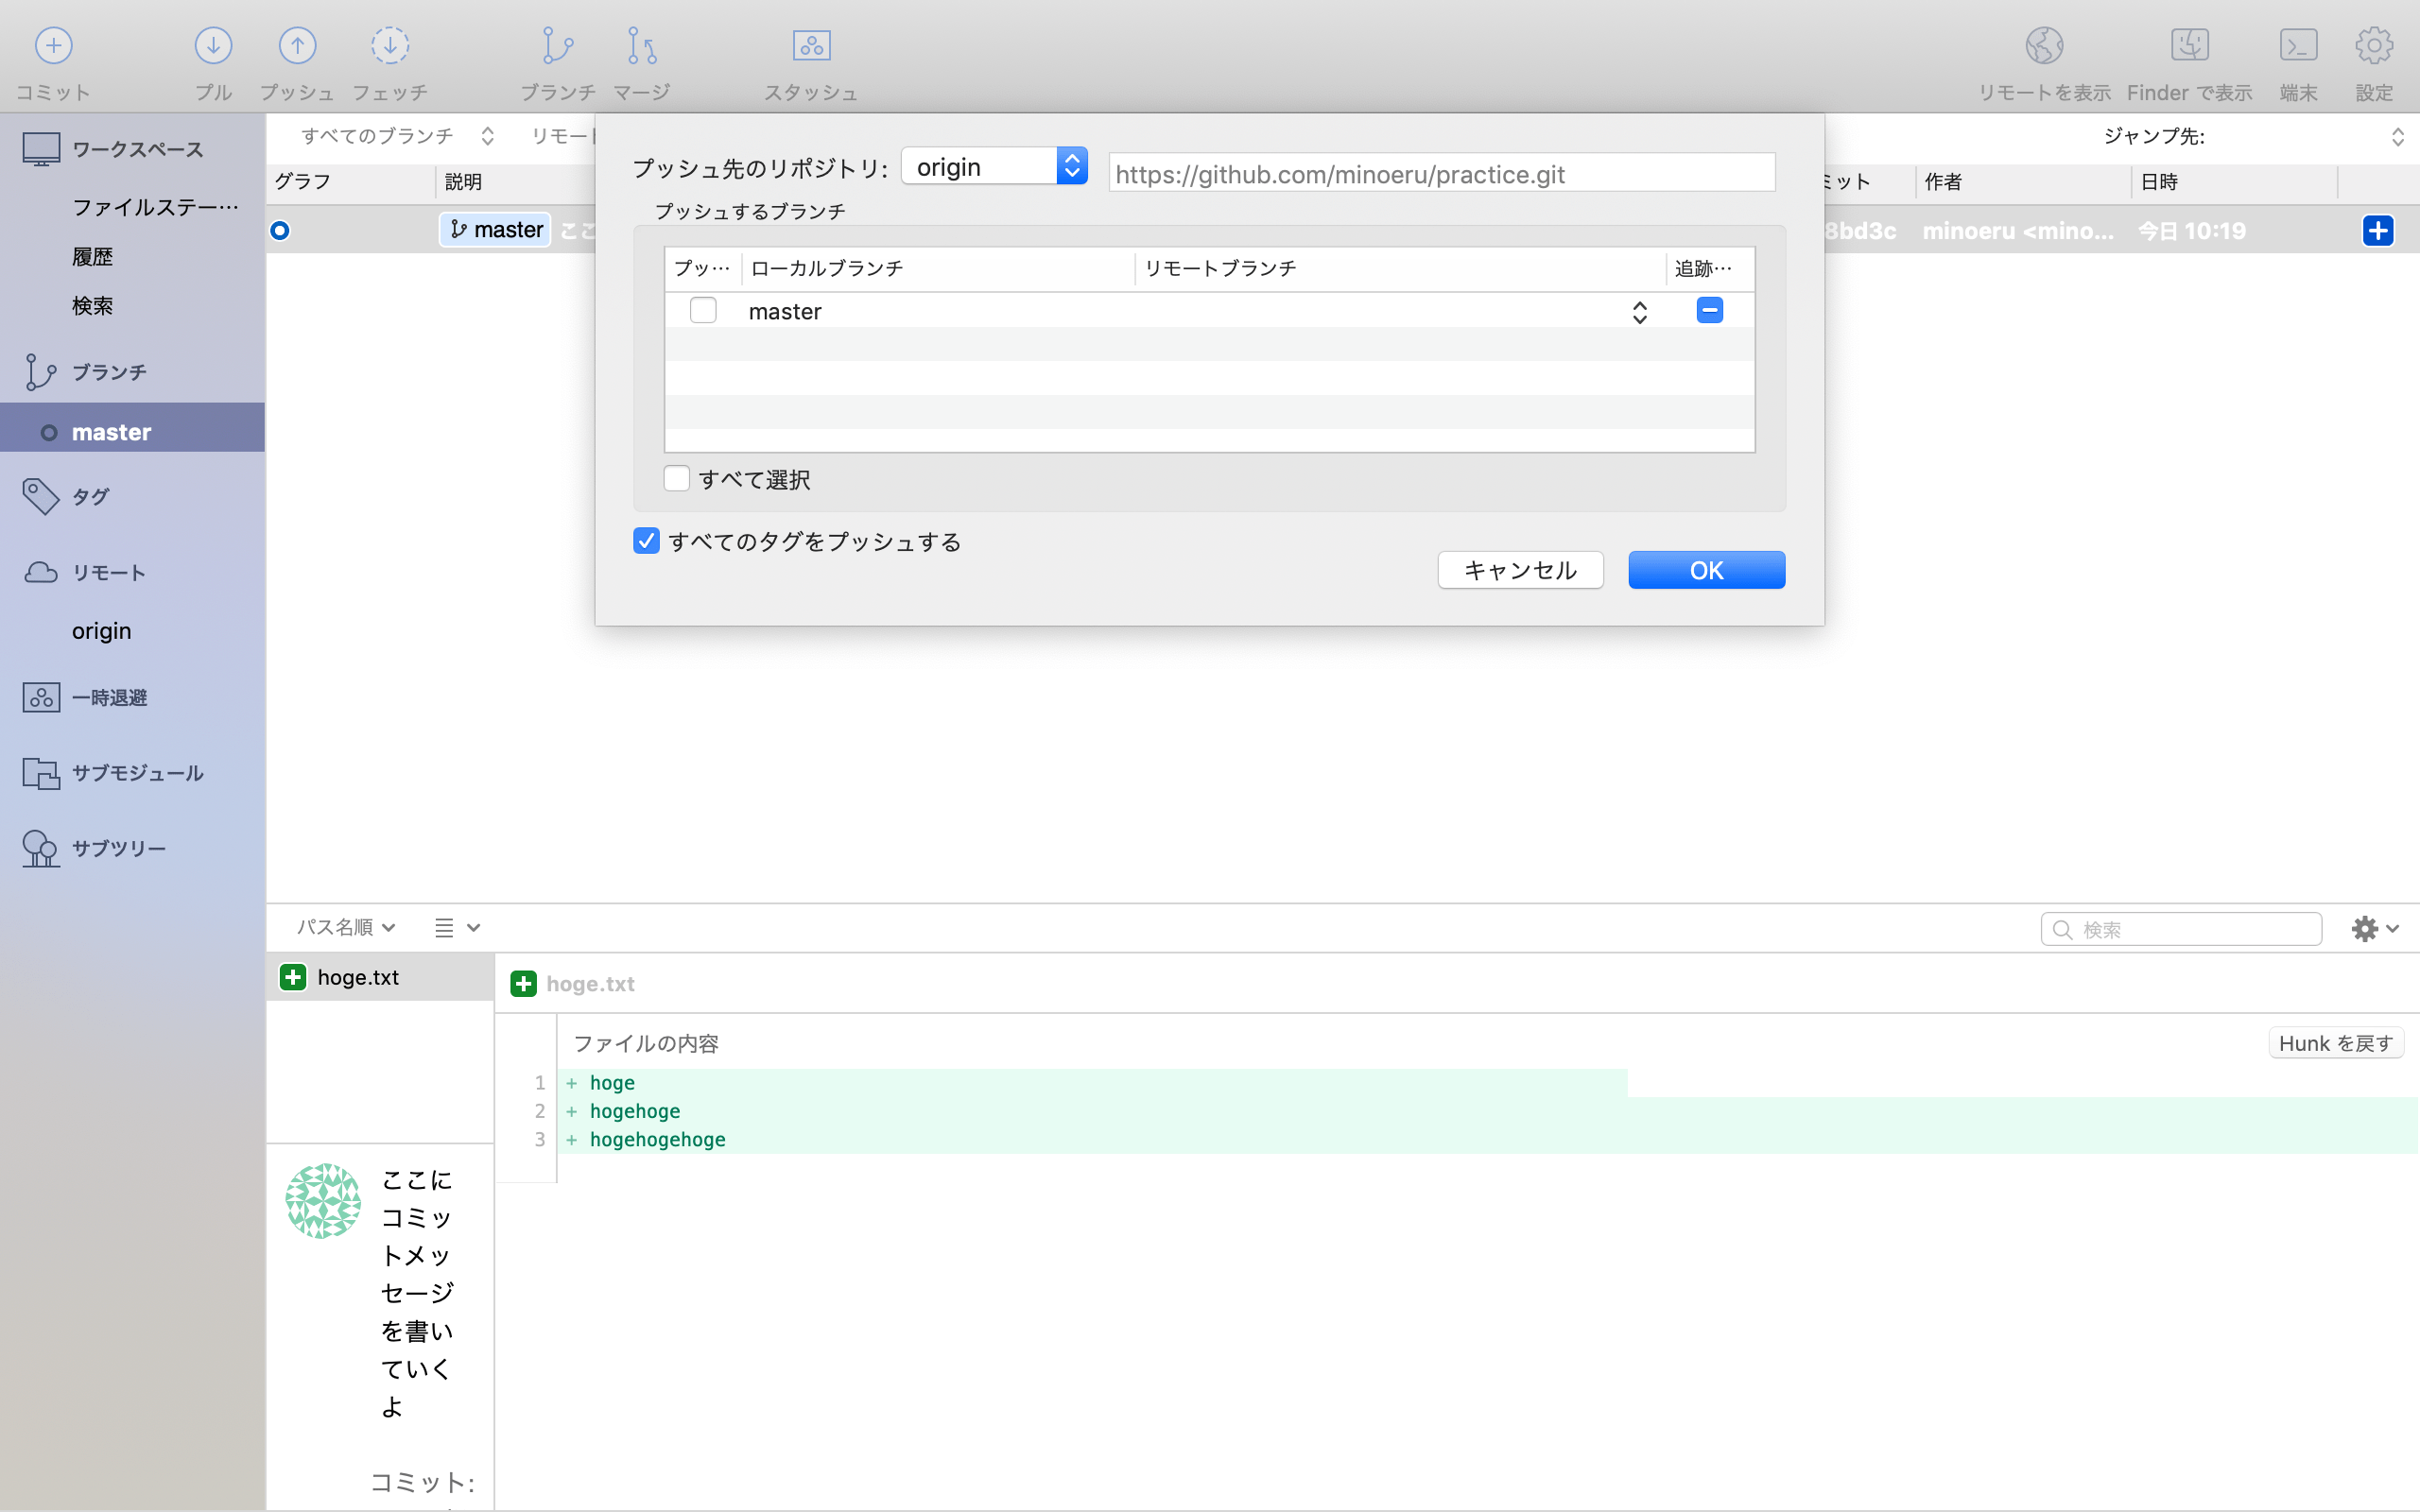Select master branch in sidebar
Viewport: 2420px width, 1512px height.
coord(111,432)
